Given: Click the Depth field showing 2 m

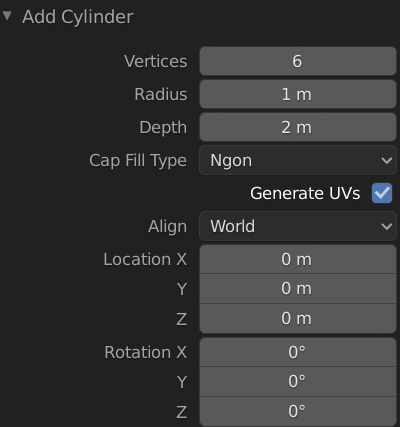Looking at the screenshot, I should click(x=298, y=127).
